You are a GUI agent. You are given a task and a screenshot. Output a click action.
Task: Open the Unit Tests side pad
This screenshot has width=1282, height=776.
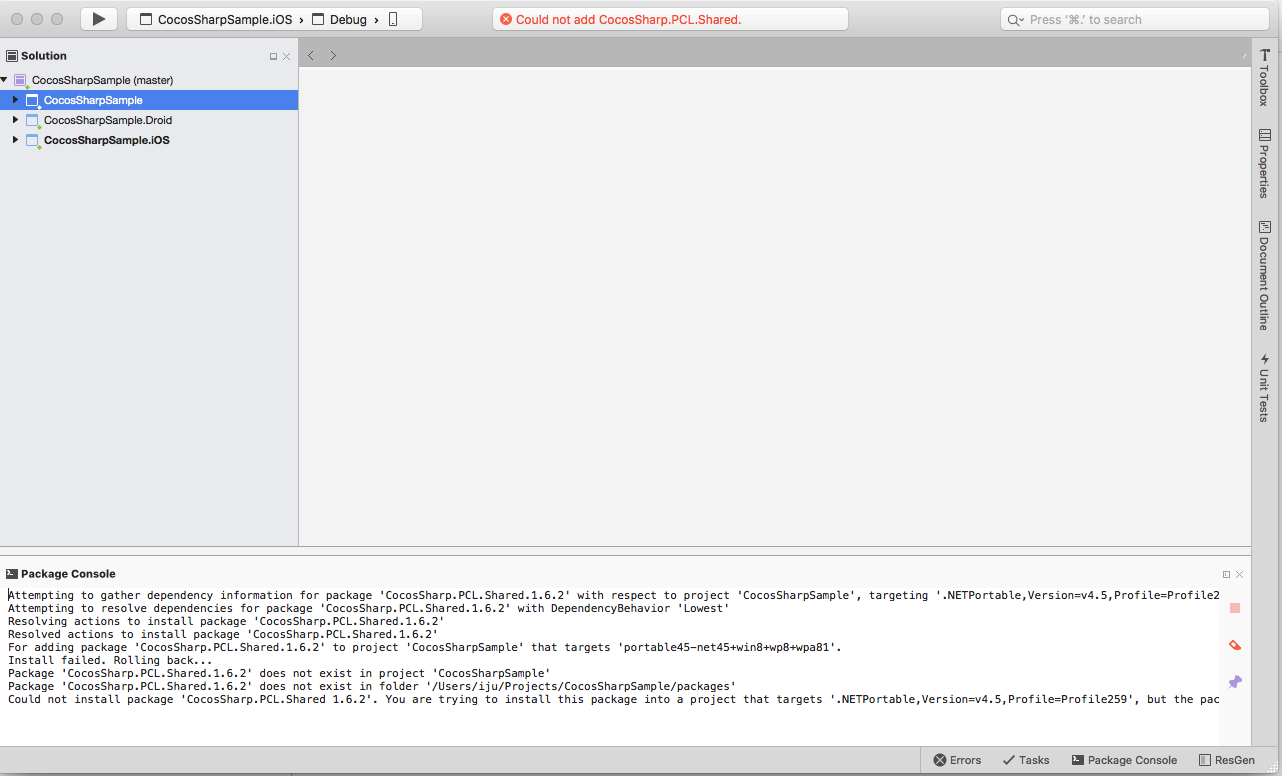1264,387
